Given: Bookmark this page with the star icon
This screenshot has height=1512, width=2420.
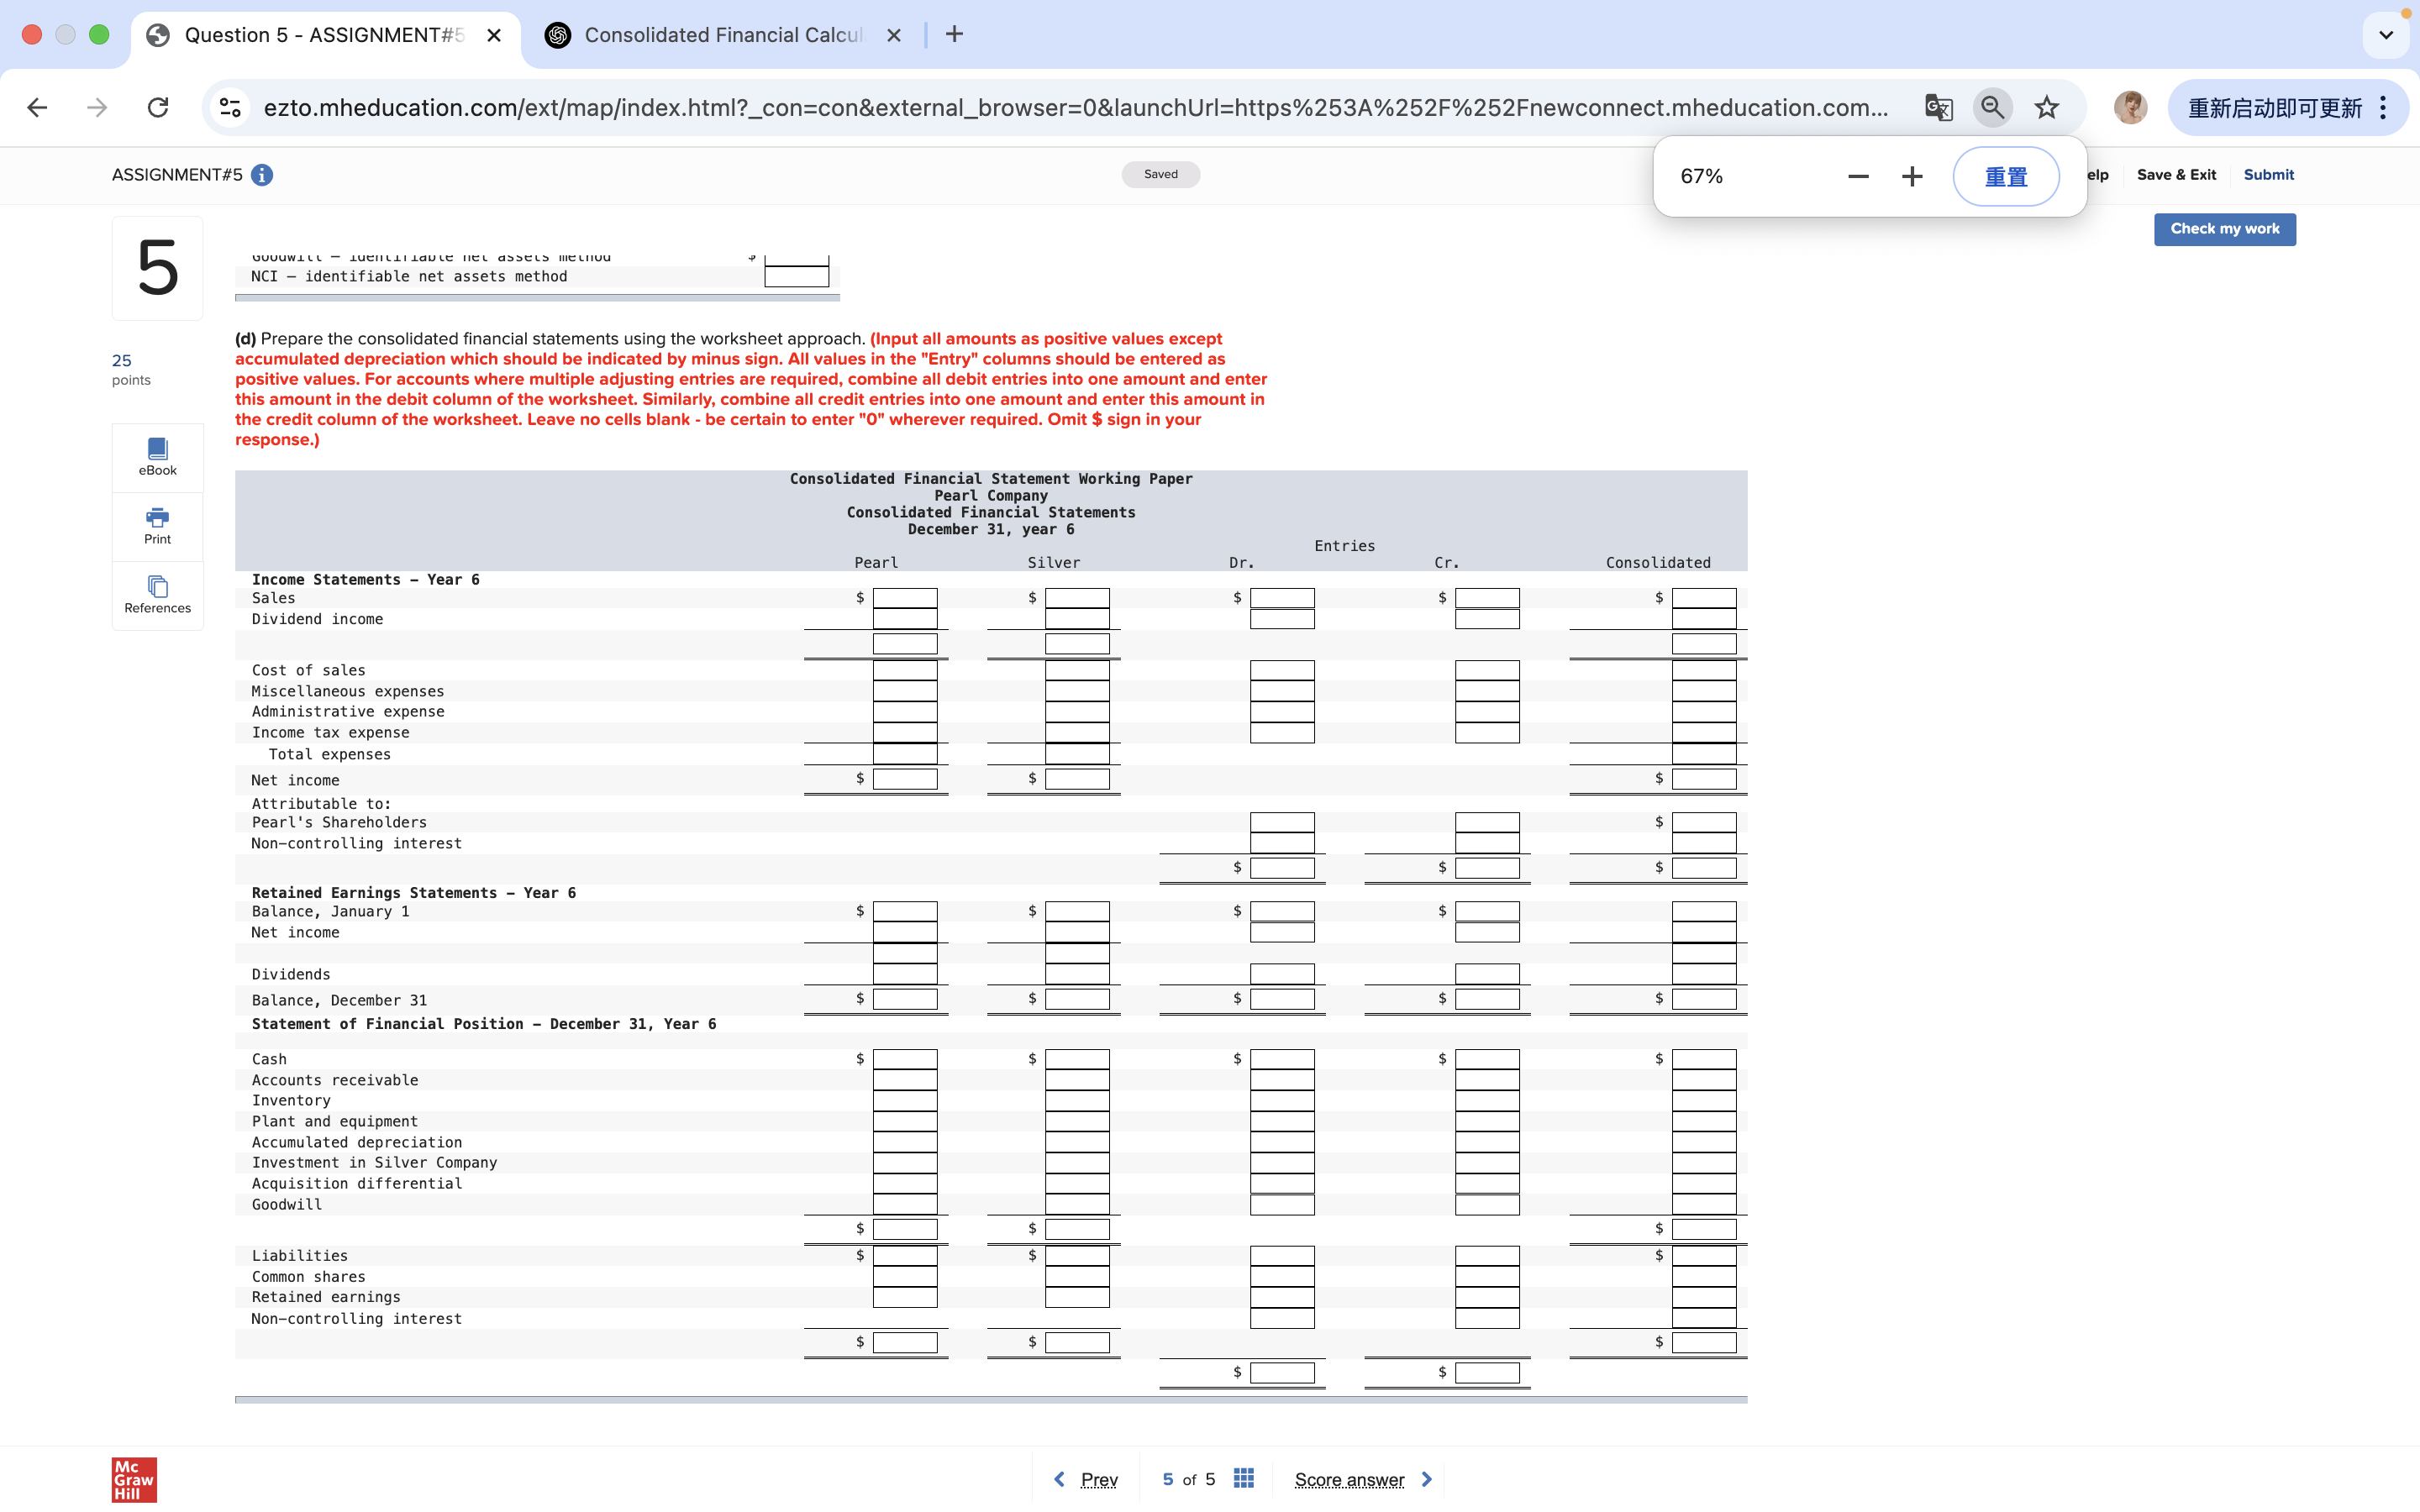Looking at the screenshot, I should pos(2046,108).
